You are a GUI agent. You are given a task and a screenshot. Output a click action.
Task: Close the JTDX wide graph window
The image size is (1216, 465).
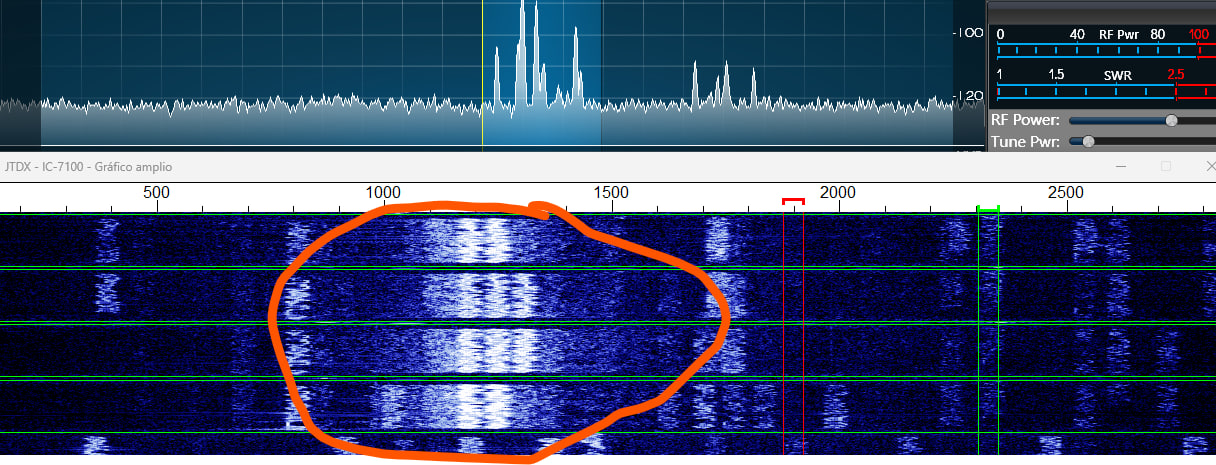point(1208,167)
